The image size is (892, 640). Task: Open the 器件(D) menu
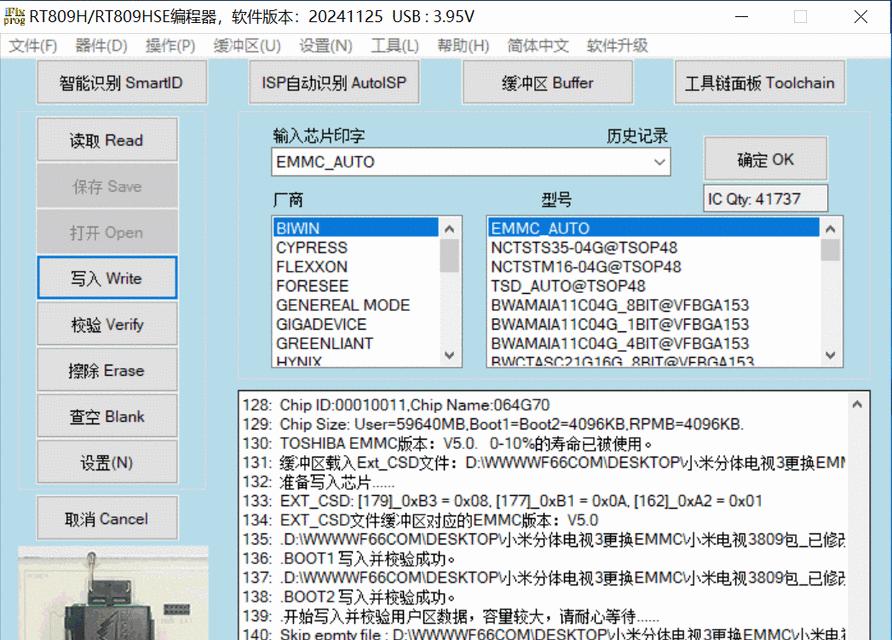point(101,46)
